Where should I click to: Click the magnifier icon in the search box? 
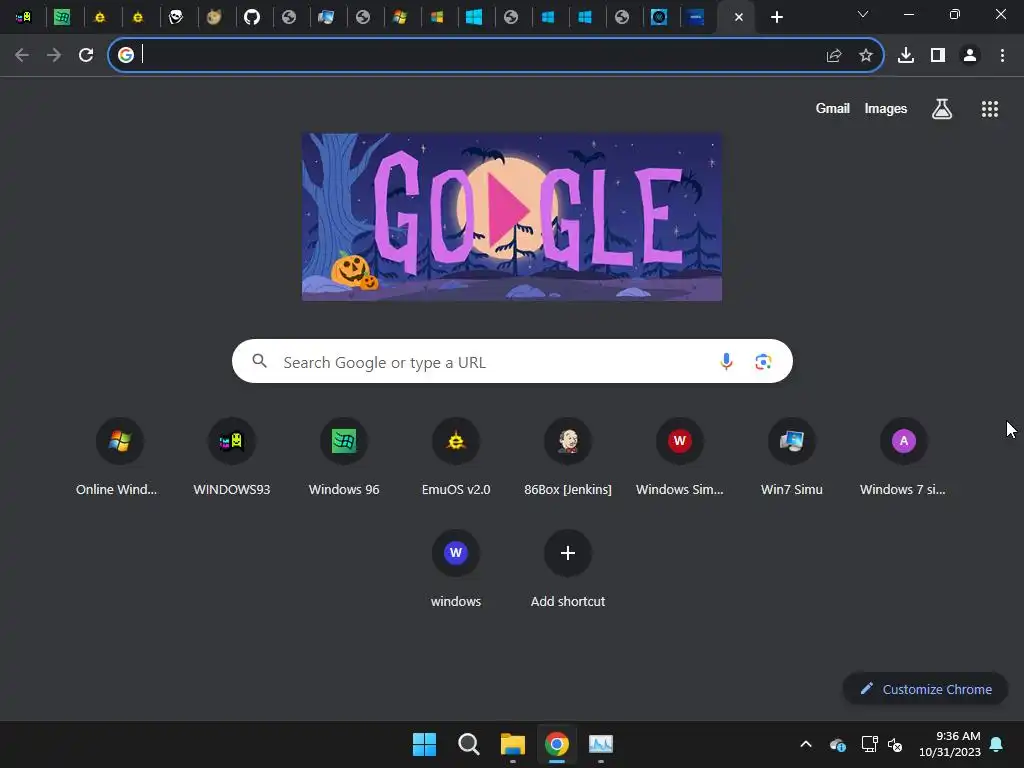[259, 361]
